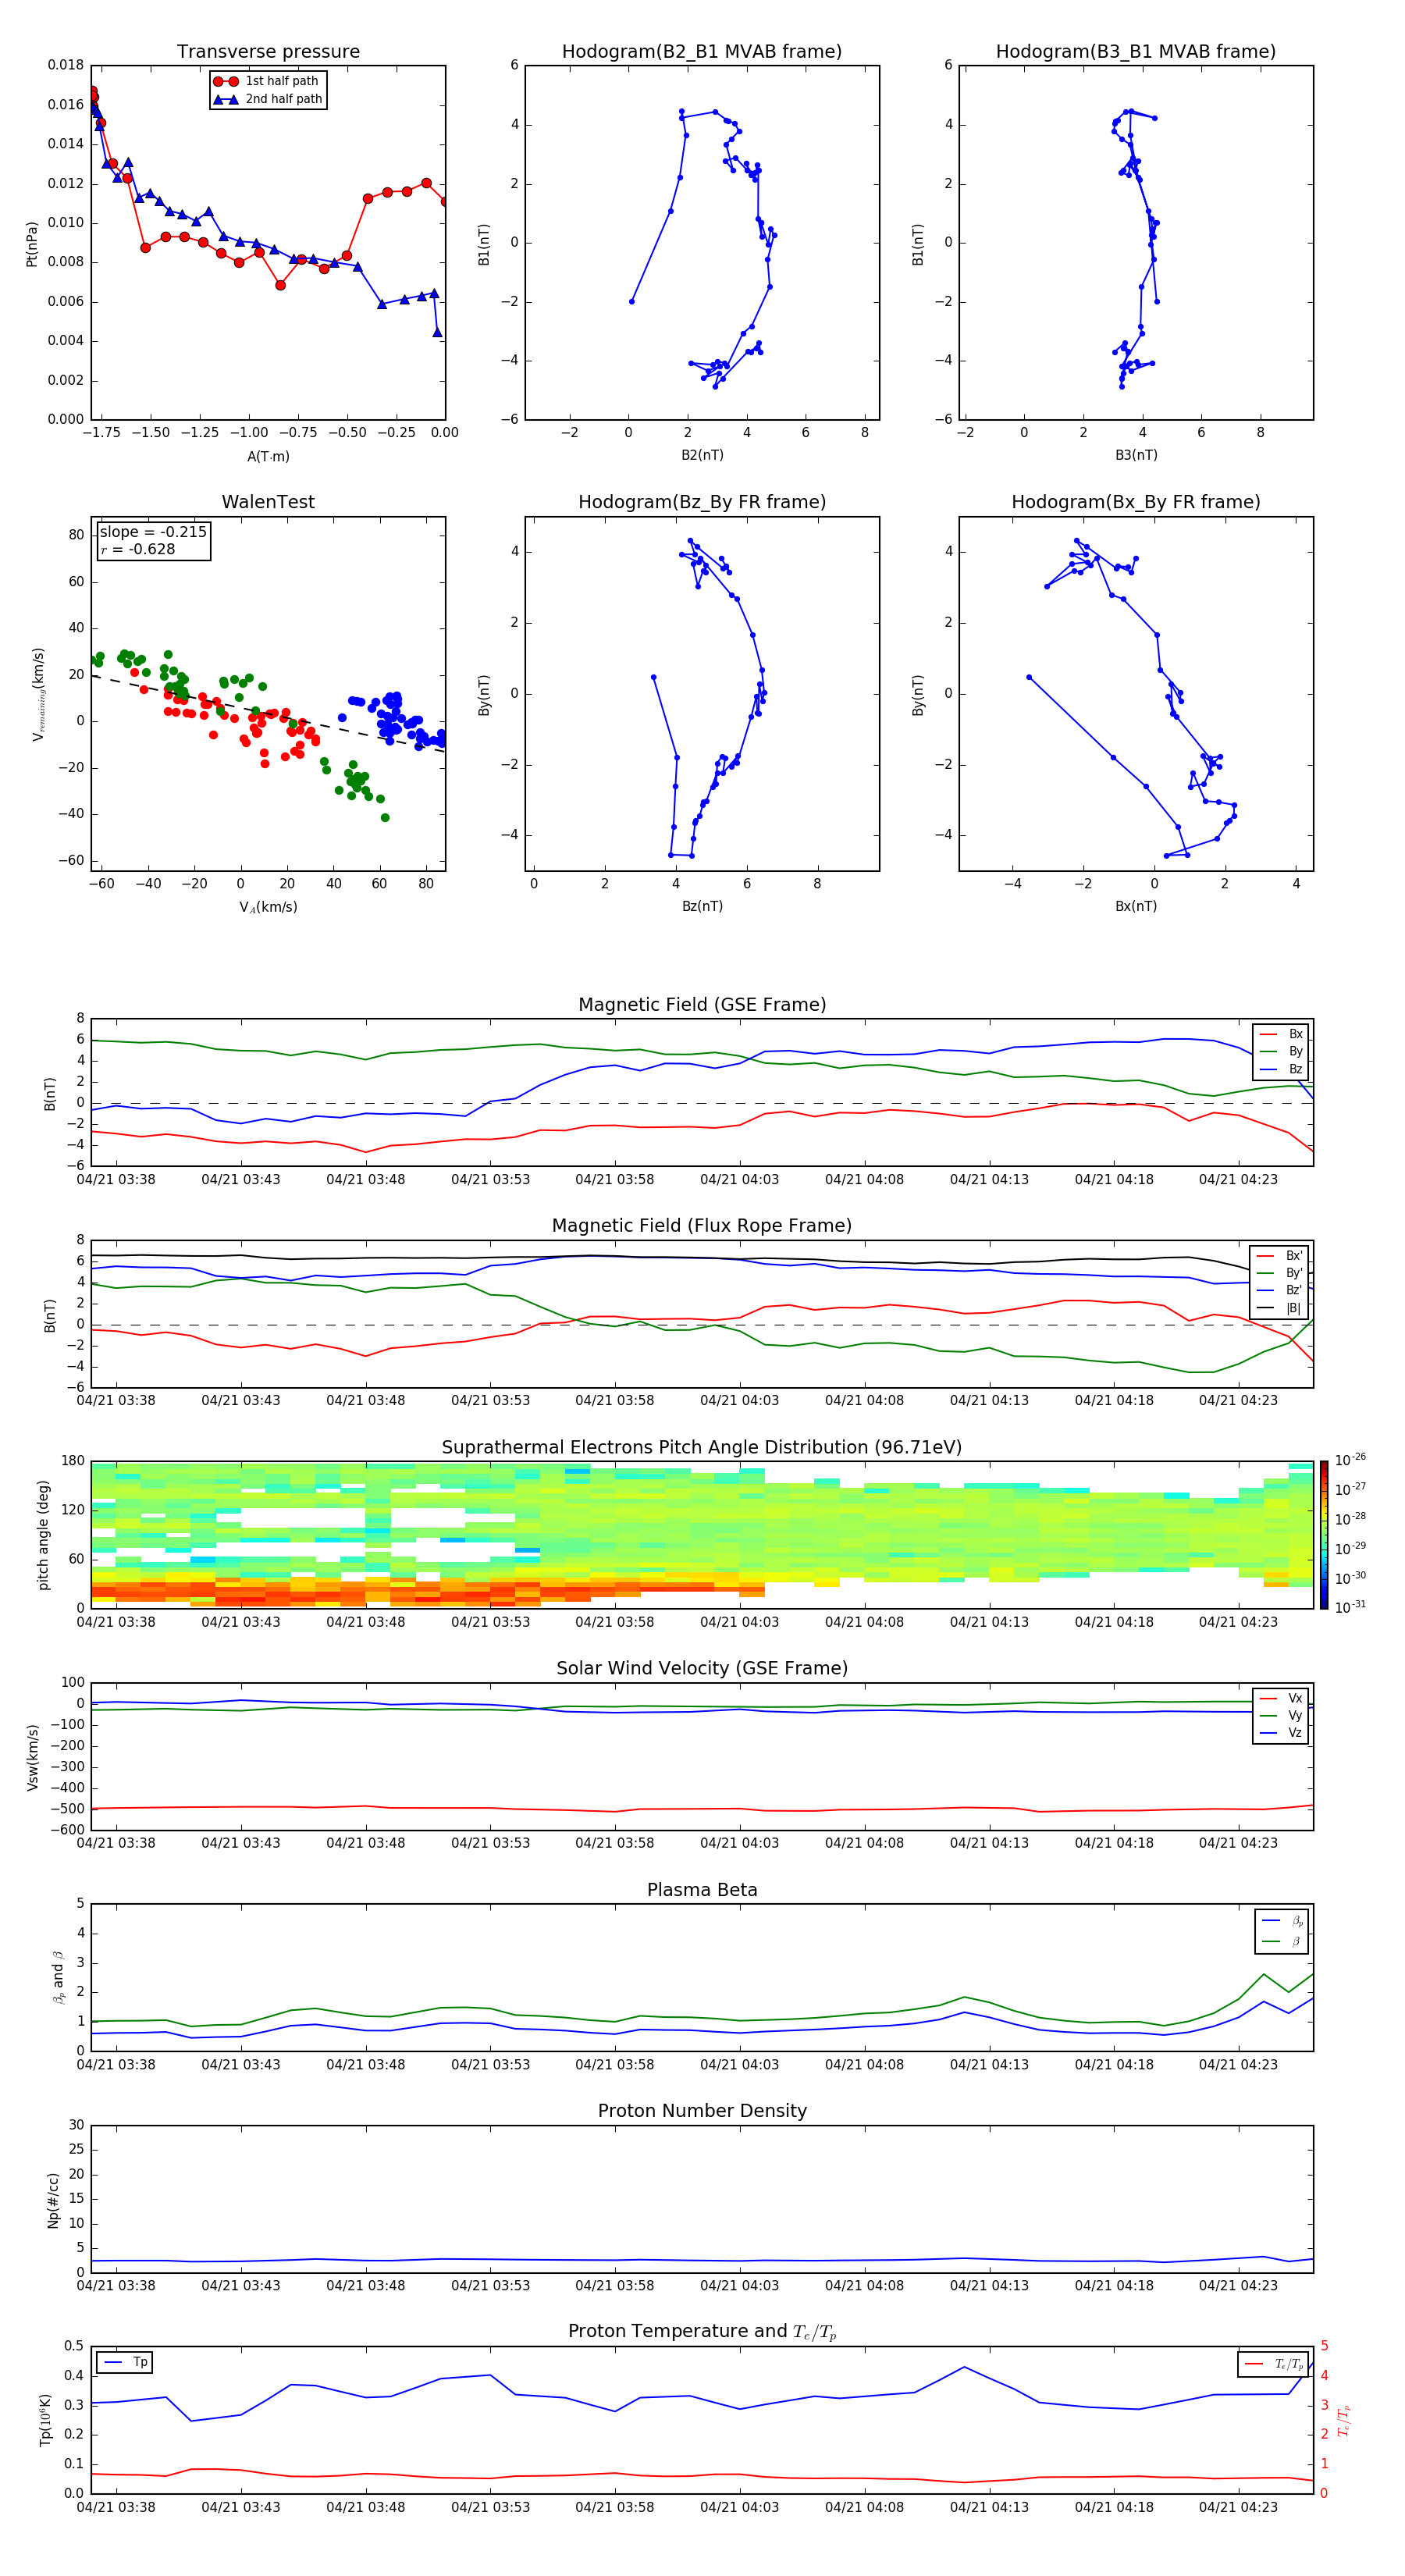Click the 'Hodogram(Bx_By FR frame)' title
This screenshot has height=2576, width=1405.
1136,502
